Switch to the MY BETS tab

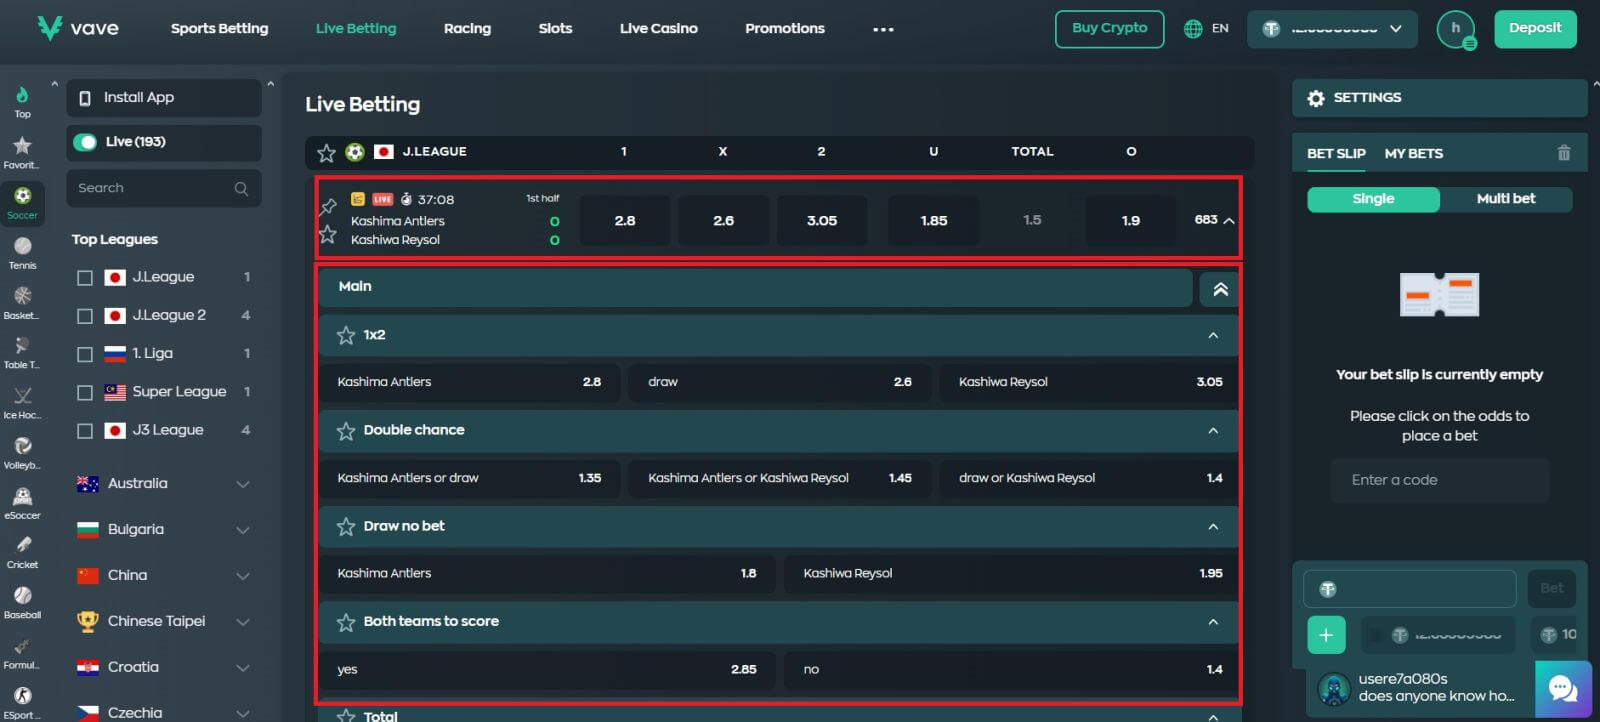pos(1413,153)
